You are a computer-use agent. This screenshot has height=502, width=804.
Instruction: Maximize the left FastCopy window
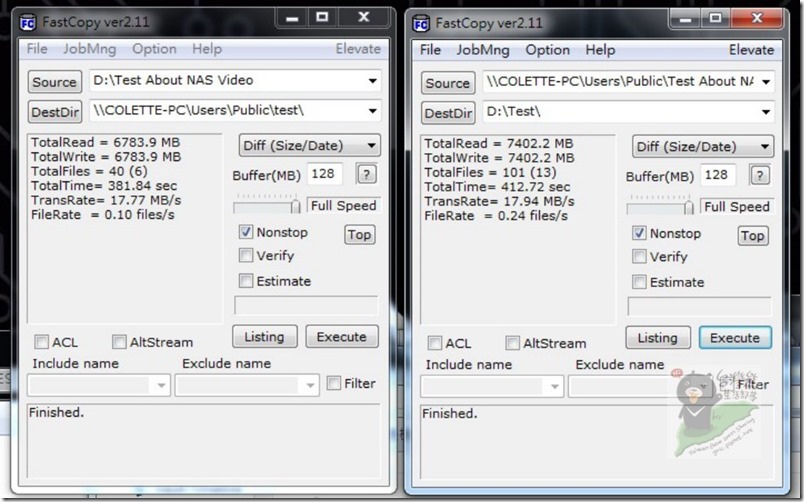click(322, 18)
